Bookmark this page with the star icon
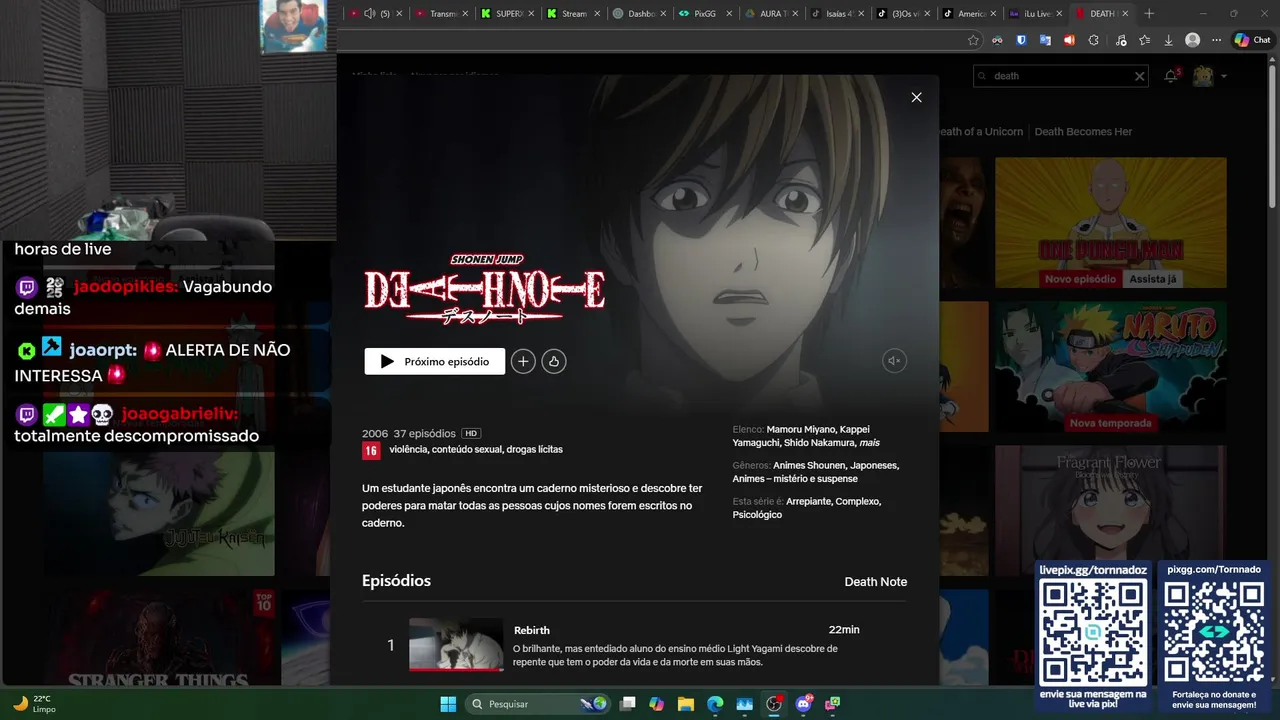The height and width of the screenshot is (720, 1280). 973,40
